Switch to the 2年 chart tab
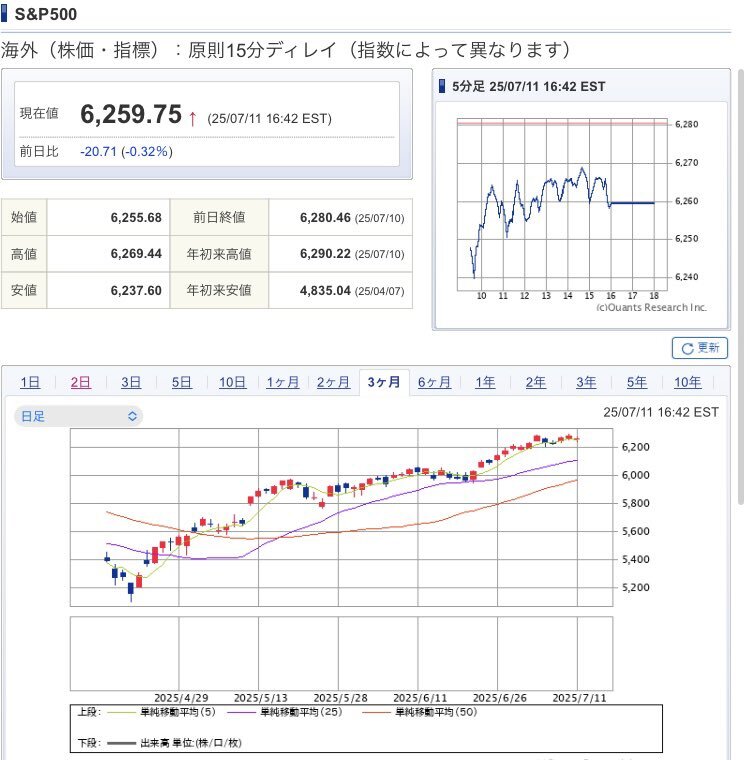Screen dimensions: 750x760 click(536, 382)
